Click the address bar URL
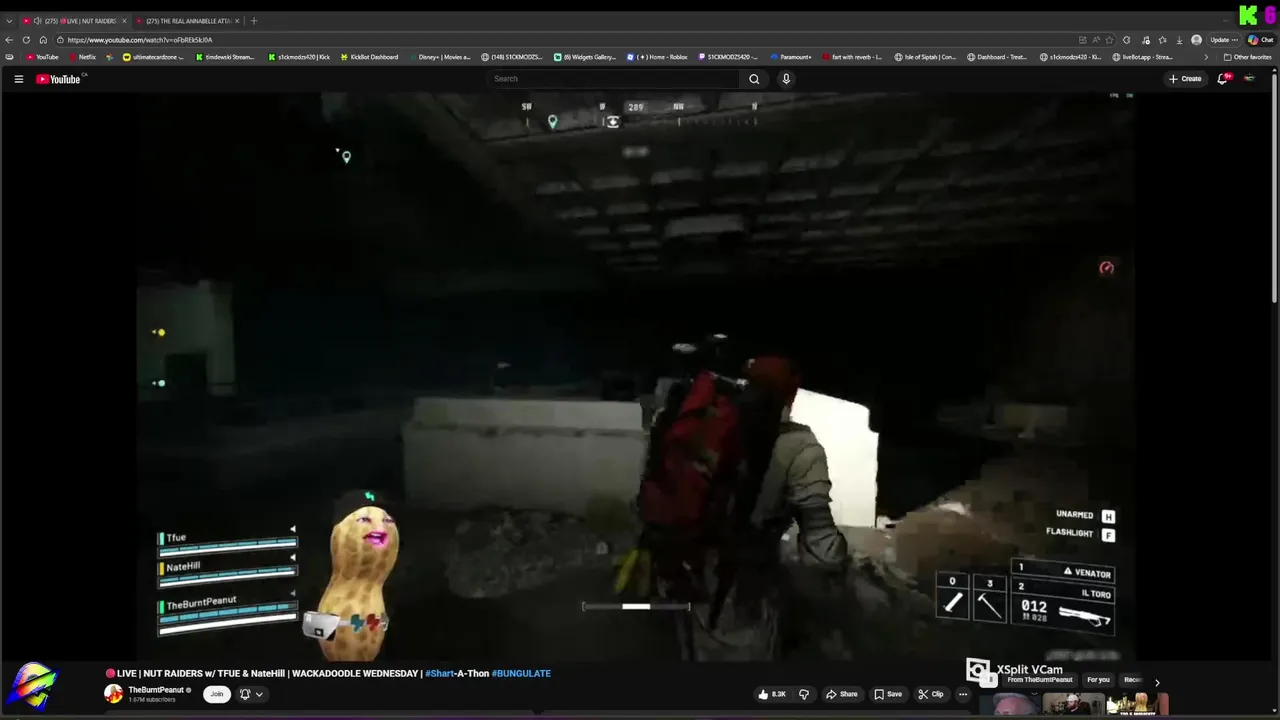Image resolution: width=1280 pixels, height=720 pixels. click(140, 40)
